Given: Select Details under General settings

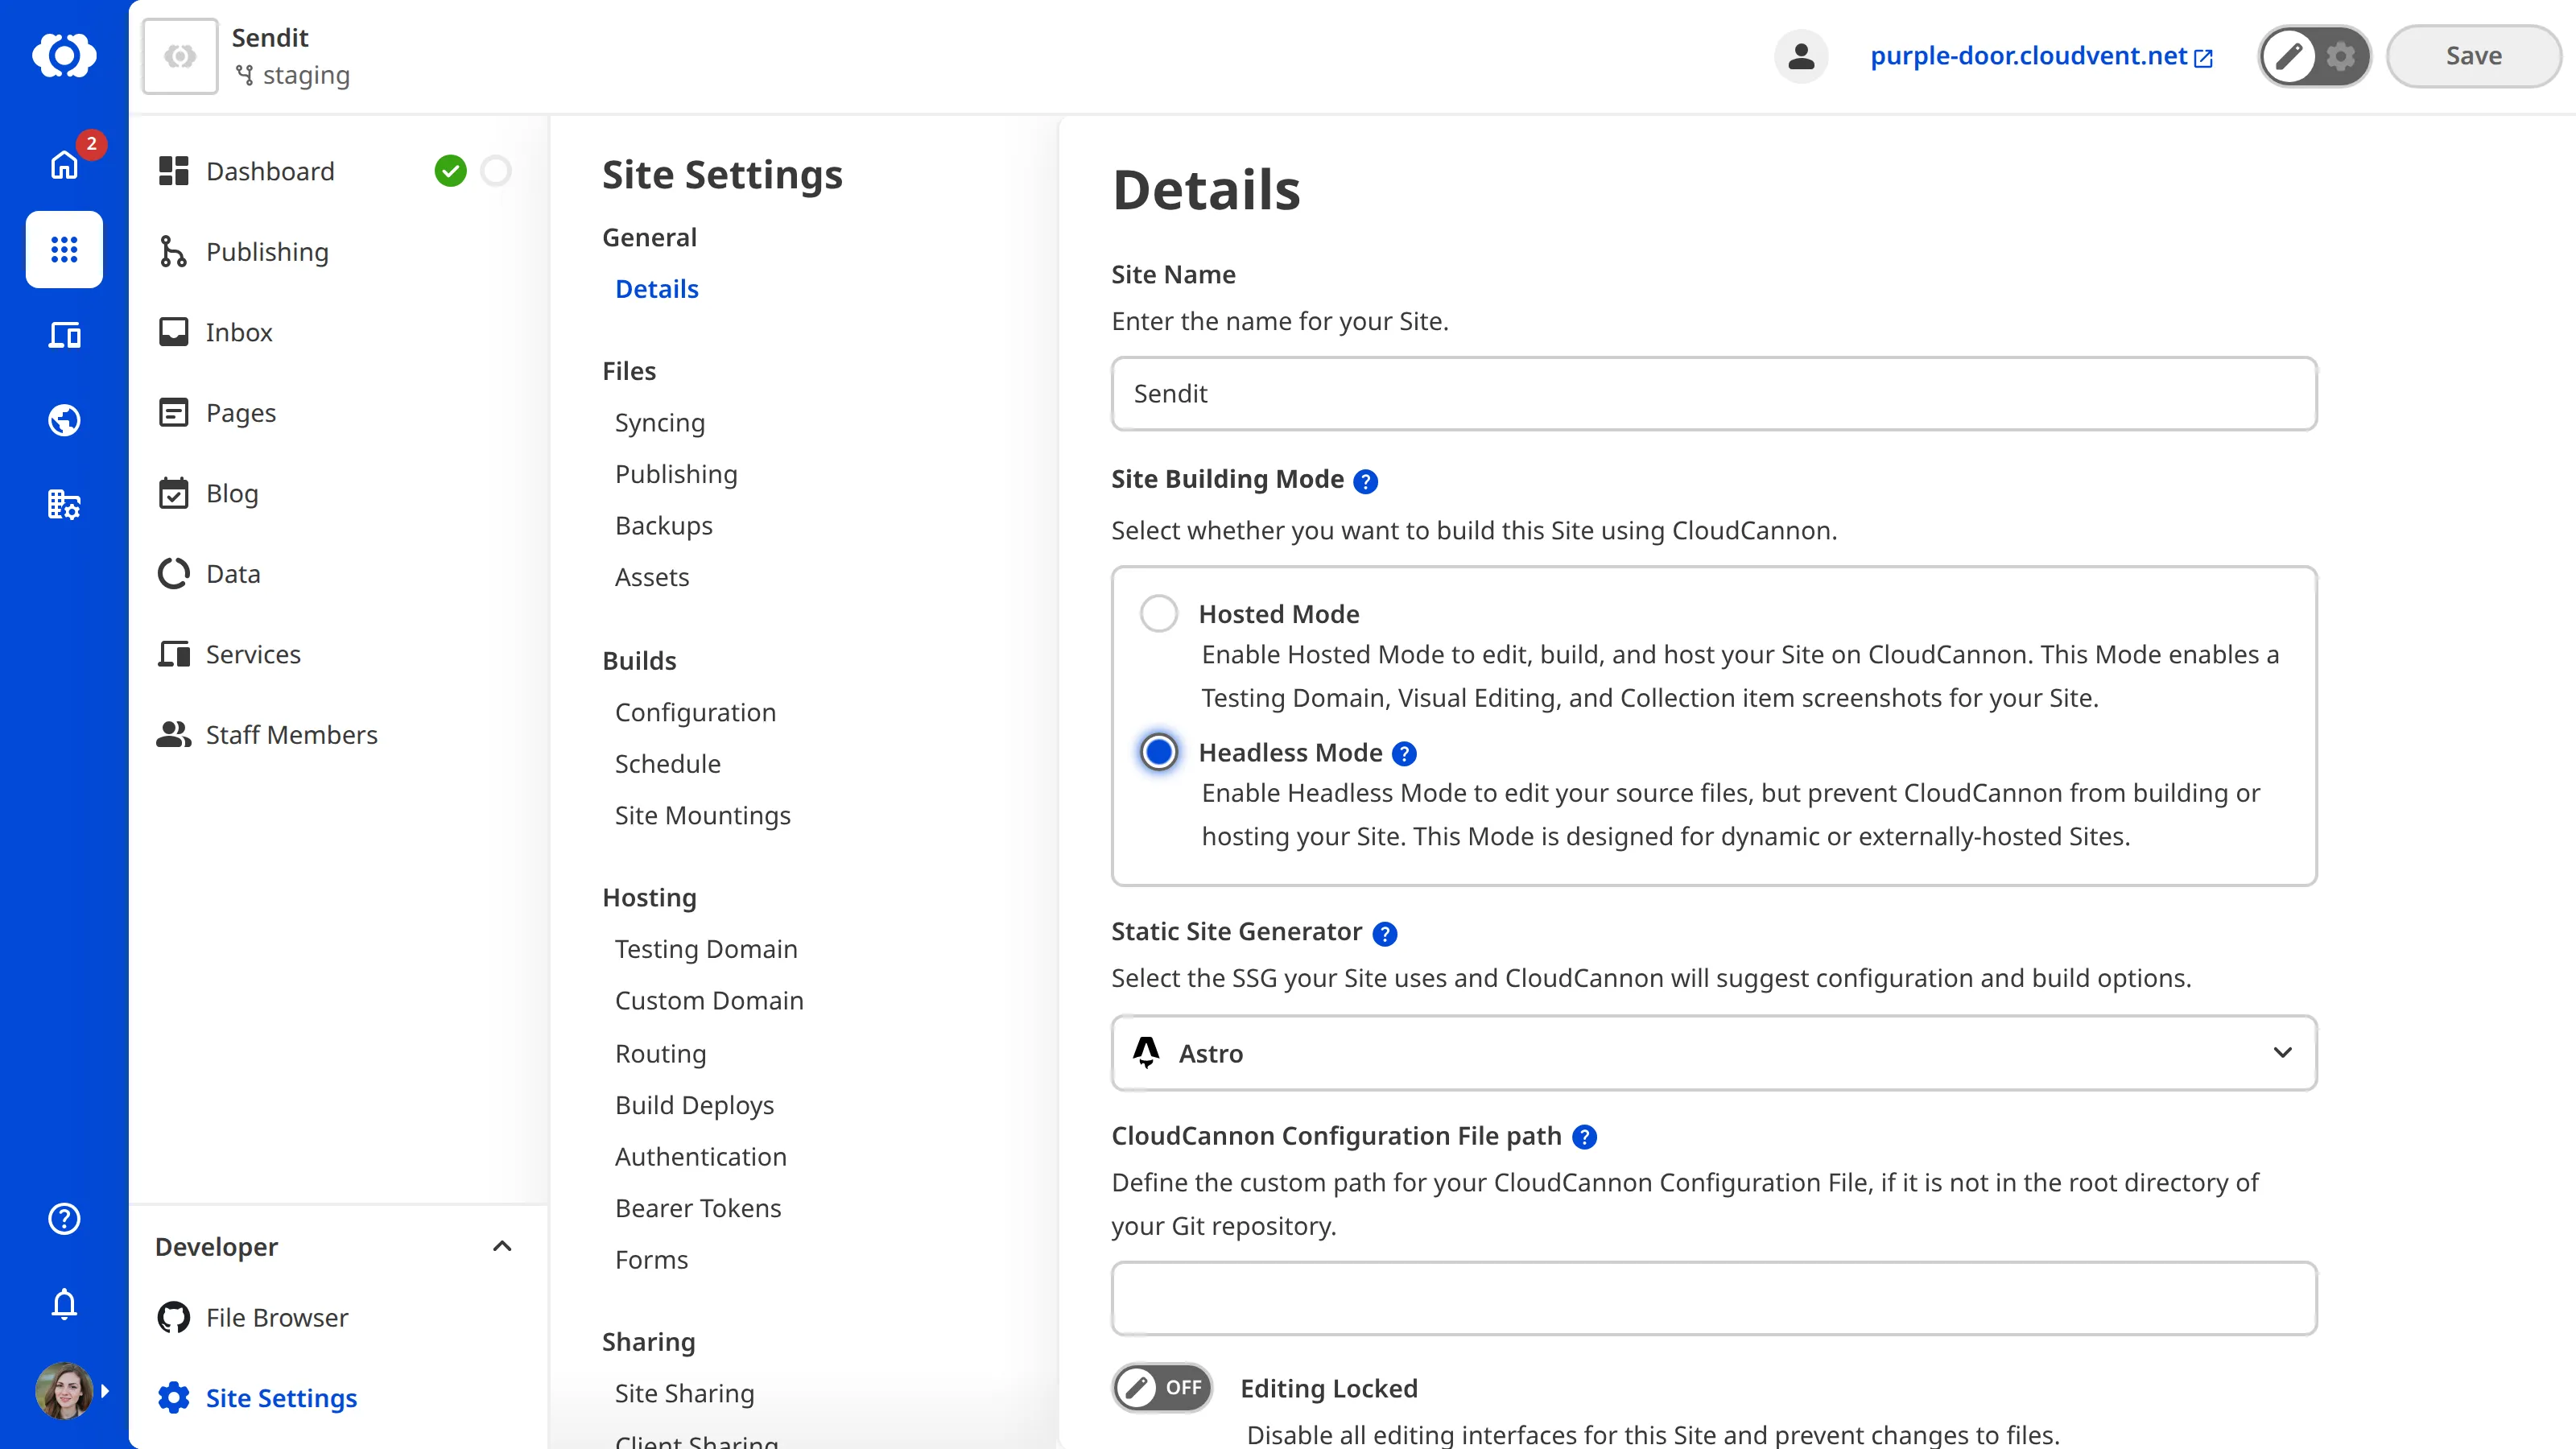Looking at the screenshot, I should 656,289.
